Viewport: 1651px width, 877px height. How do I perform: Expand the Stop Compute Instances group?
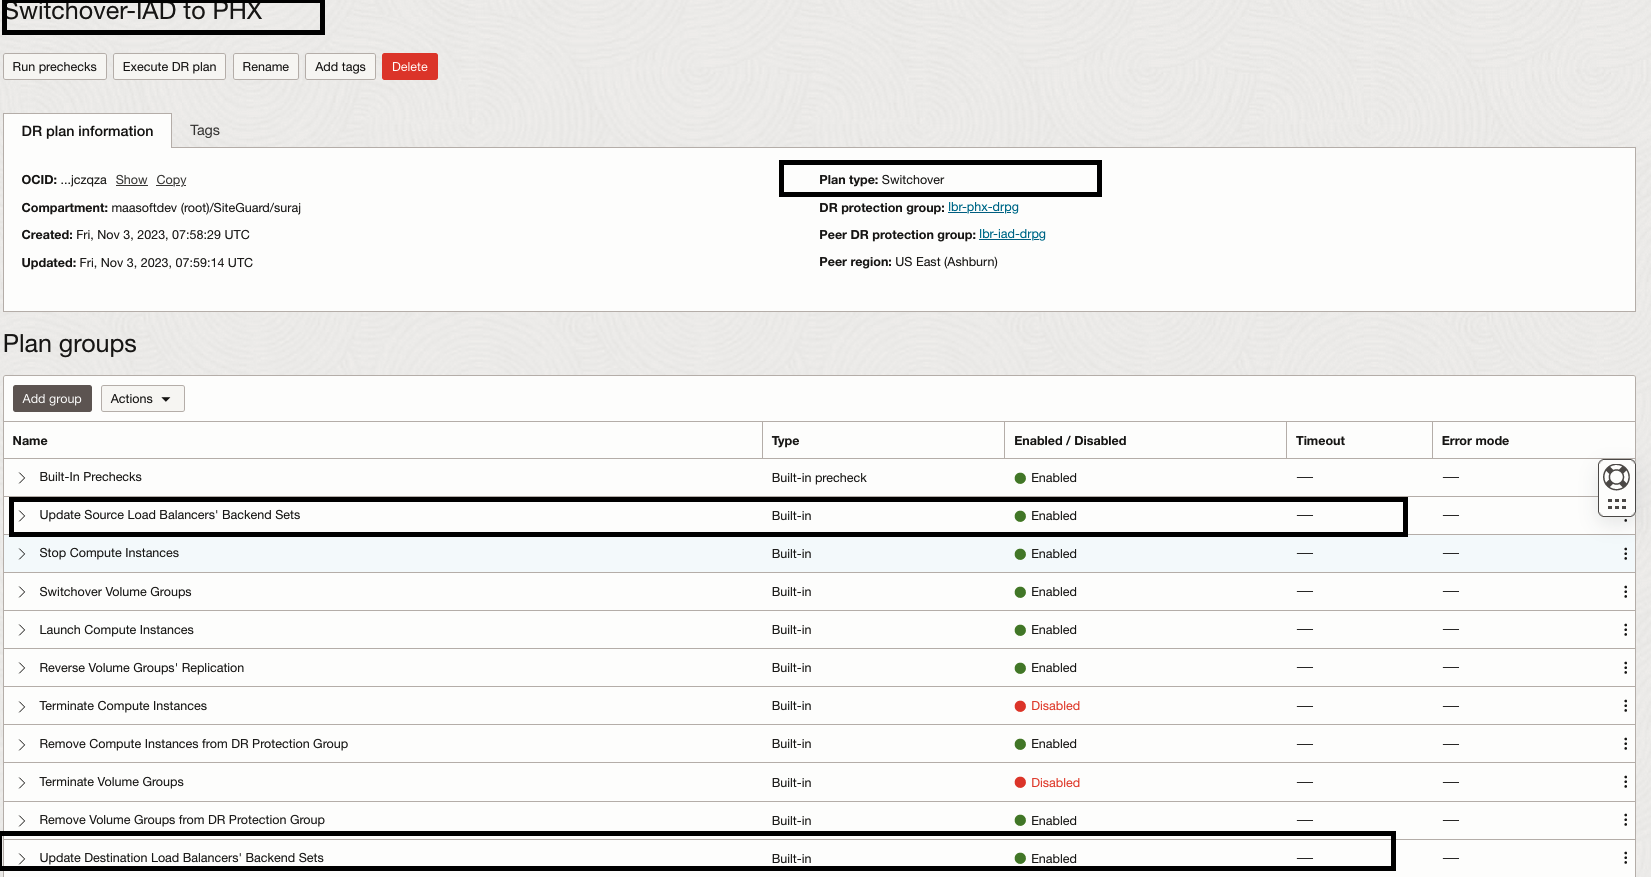coord(22,554)
